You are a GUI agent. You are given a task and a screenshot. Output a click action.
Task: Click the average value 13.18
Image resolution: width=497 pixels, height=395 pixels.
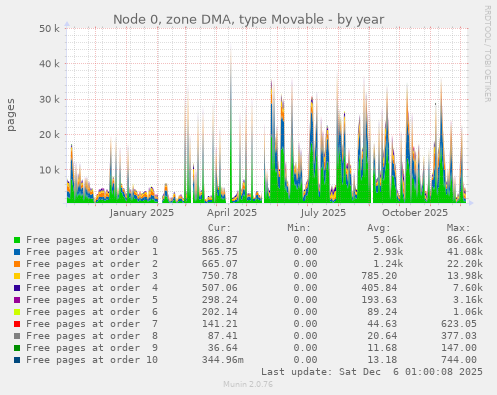382,360
